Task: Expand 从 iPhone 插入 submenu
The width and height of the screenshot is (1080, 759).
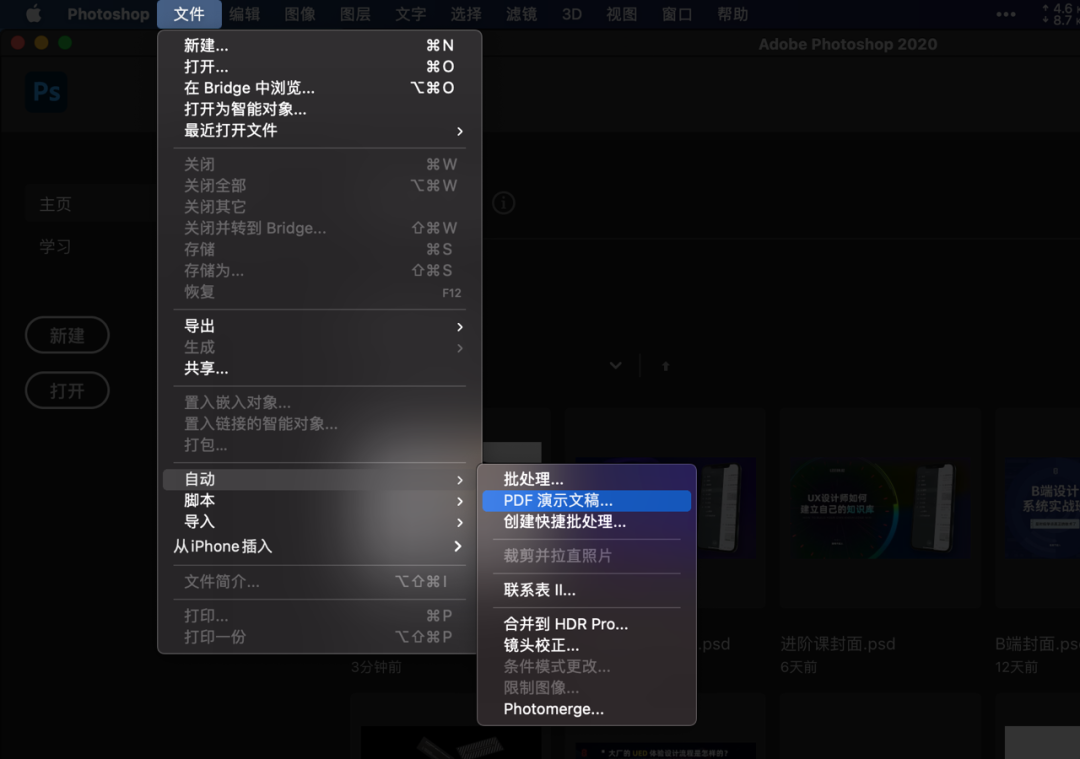Action: click(320, 546)
